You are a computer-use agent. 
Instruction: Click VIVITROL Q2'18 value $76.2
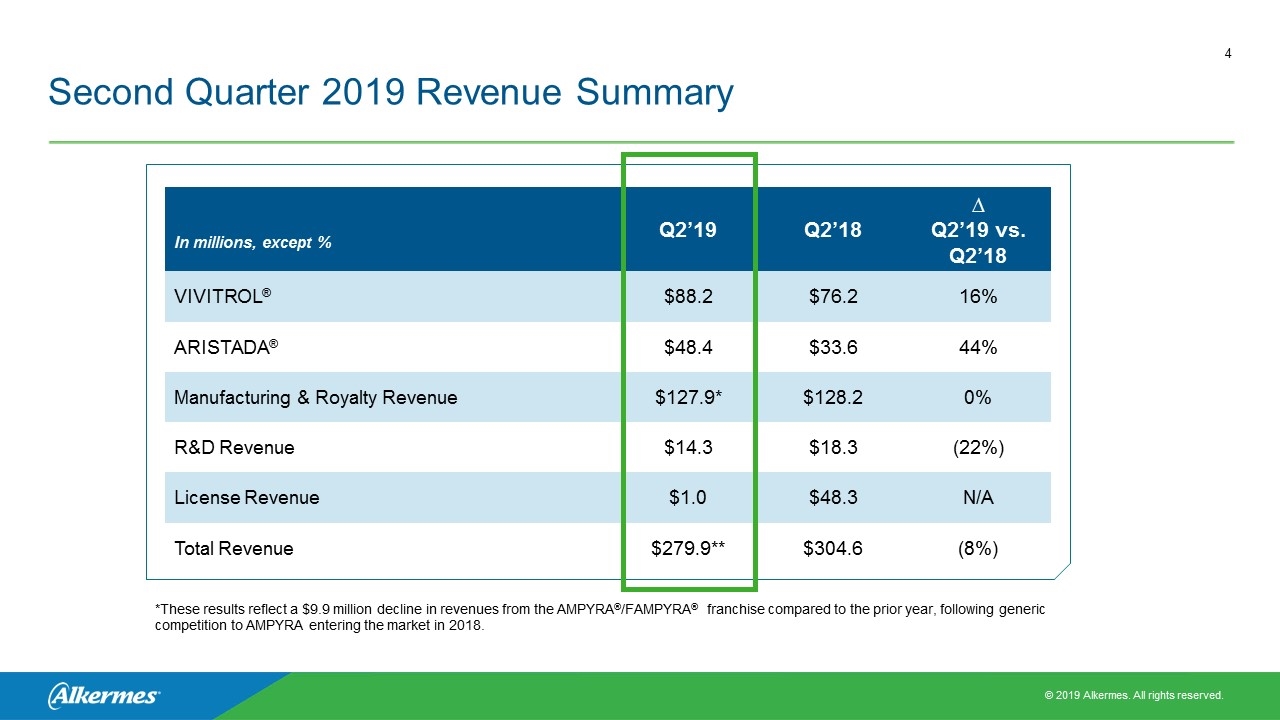coord(833,297)
